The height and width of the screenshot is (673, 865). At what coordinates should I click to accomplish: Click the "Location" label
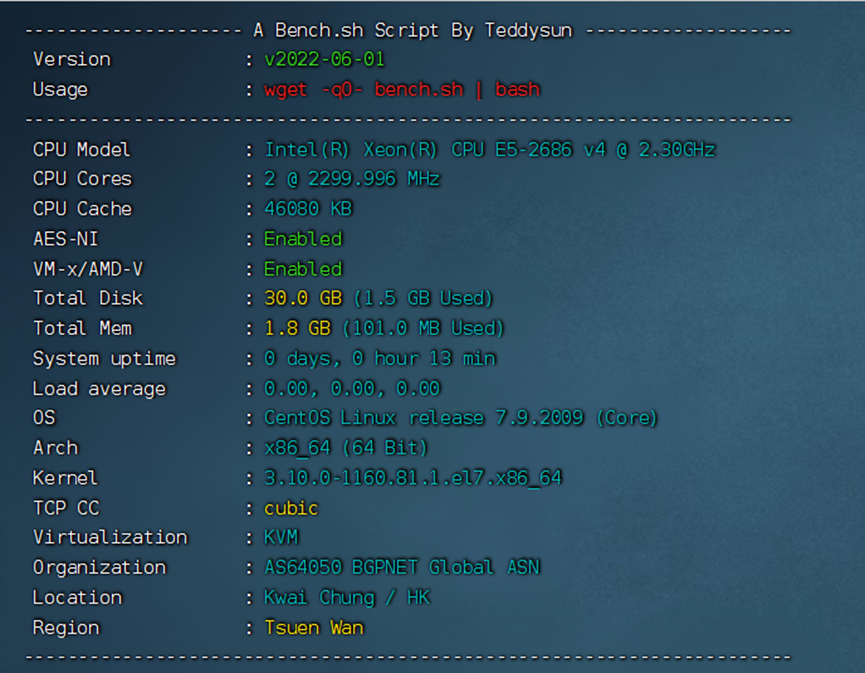click(77, 598)
